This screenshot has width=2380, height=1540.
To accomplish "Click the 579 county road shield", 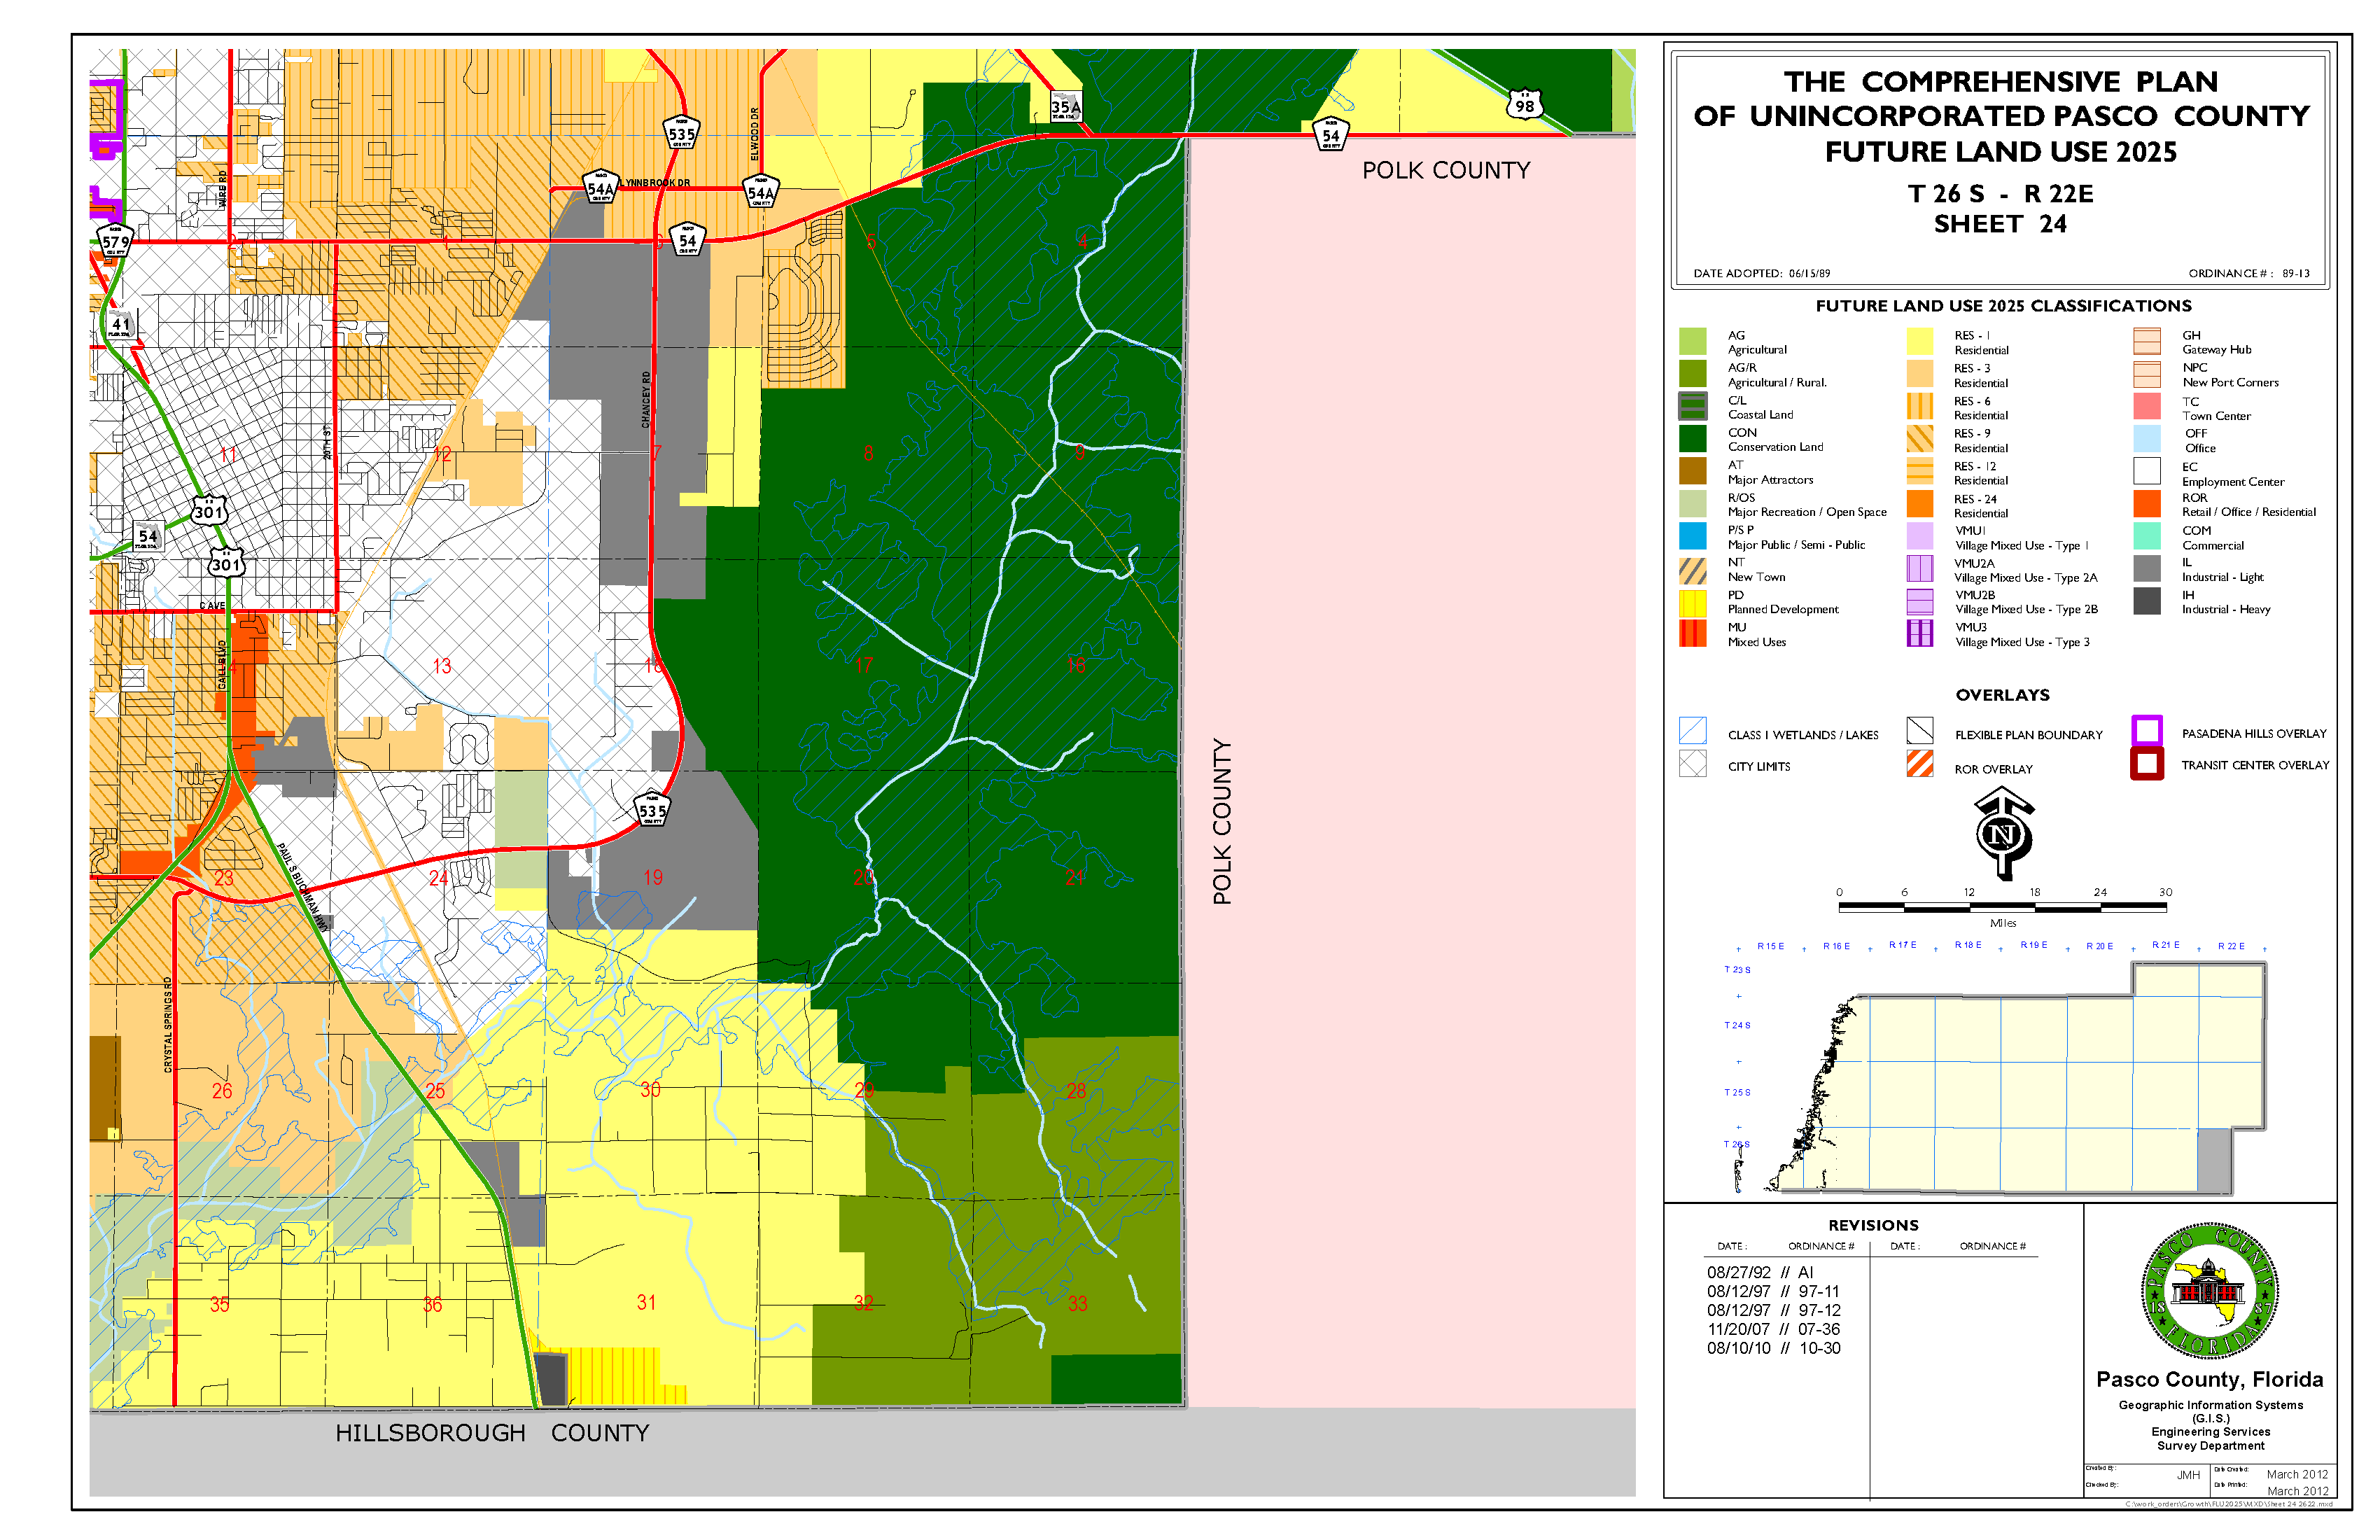I will pyautogui.click(x=115, y=242).
